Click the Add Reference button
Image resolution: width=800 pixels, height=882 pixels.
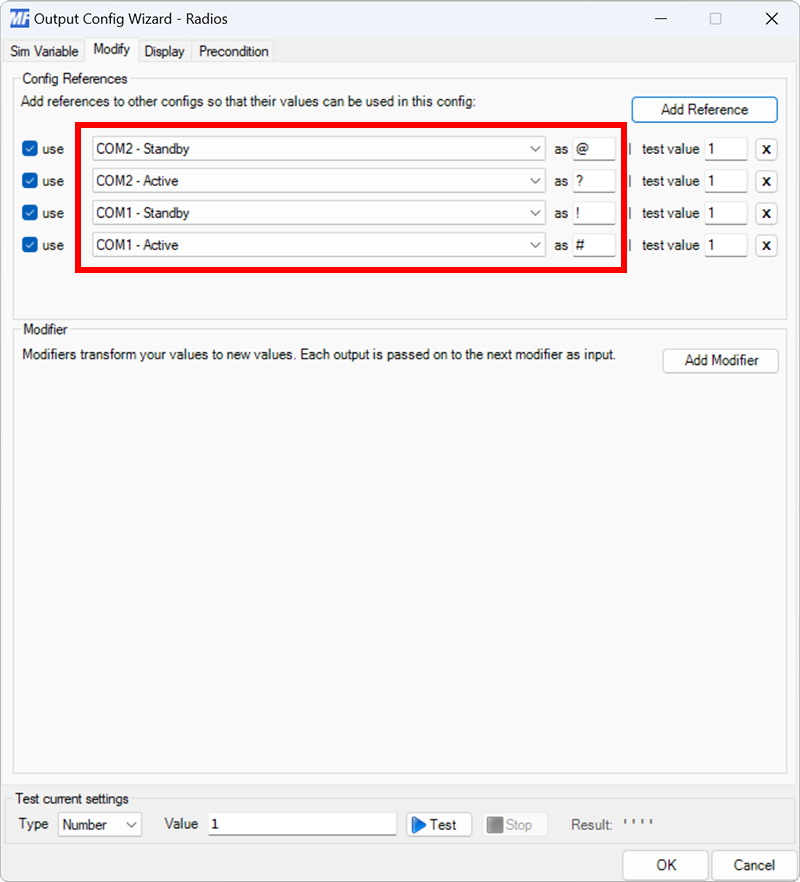click(x=704, y=109)
